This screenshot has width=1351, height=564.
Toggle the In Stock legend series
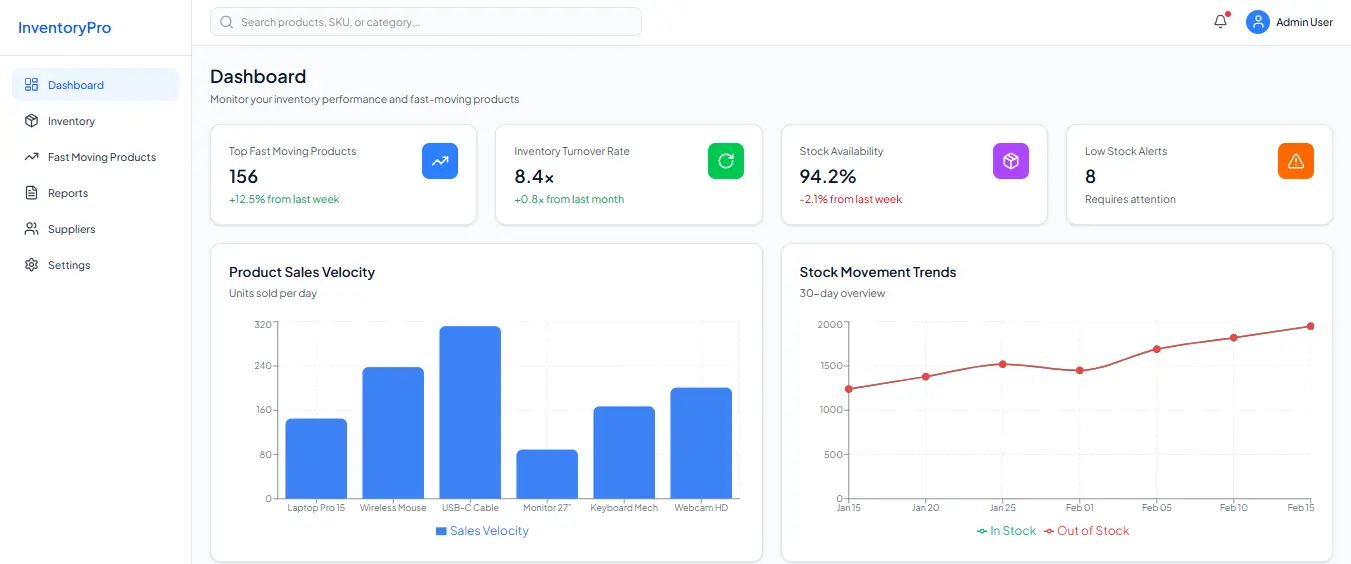[x=1006, y=531]
